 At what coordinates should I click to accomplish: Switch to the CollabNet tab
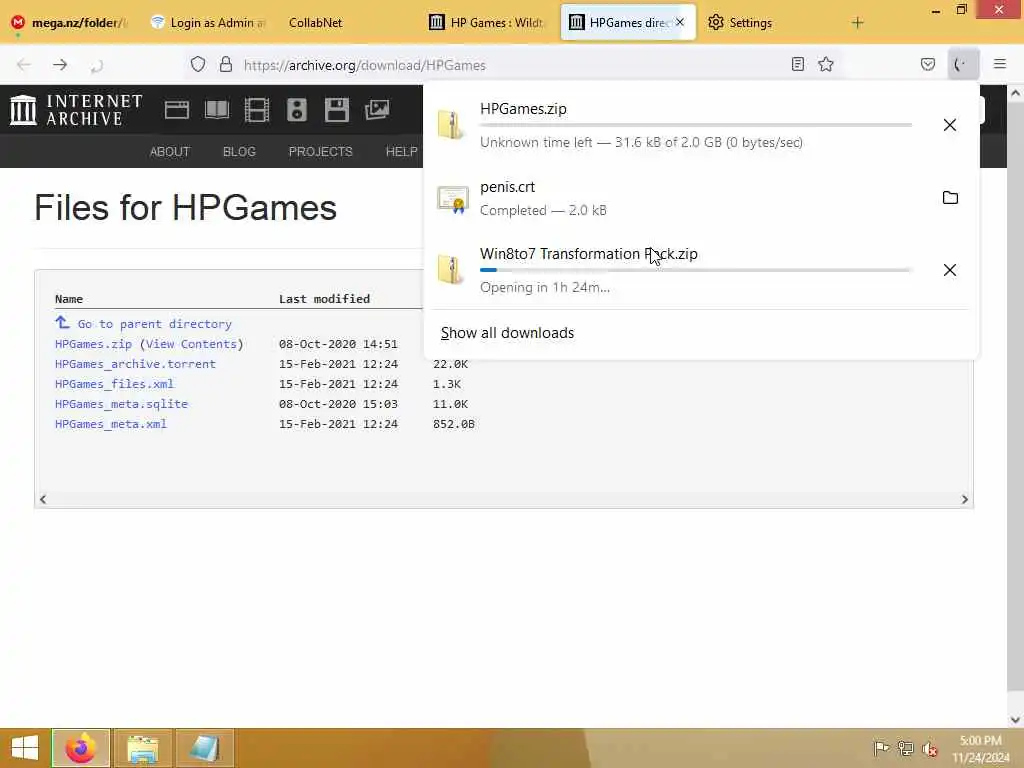[x=315, y=23]
